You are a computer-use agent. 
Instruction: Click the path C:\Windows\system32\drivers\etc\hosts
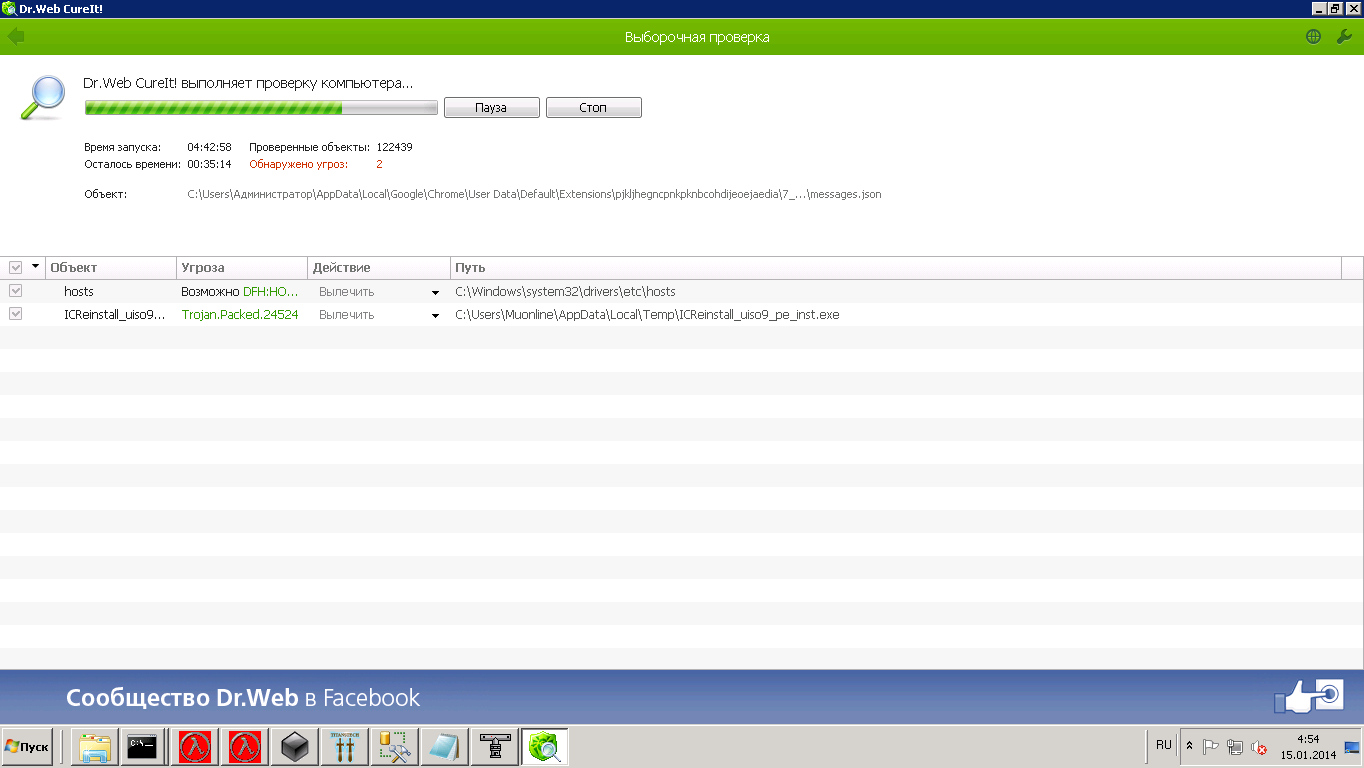565,292
